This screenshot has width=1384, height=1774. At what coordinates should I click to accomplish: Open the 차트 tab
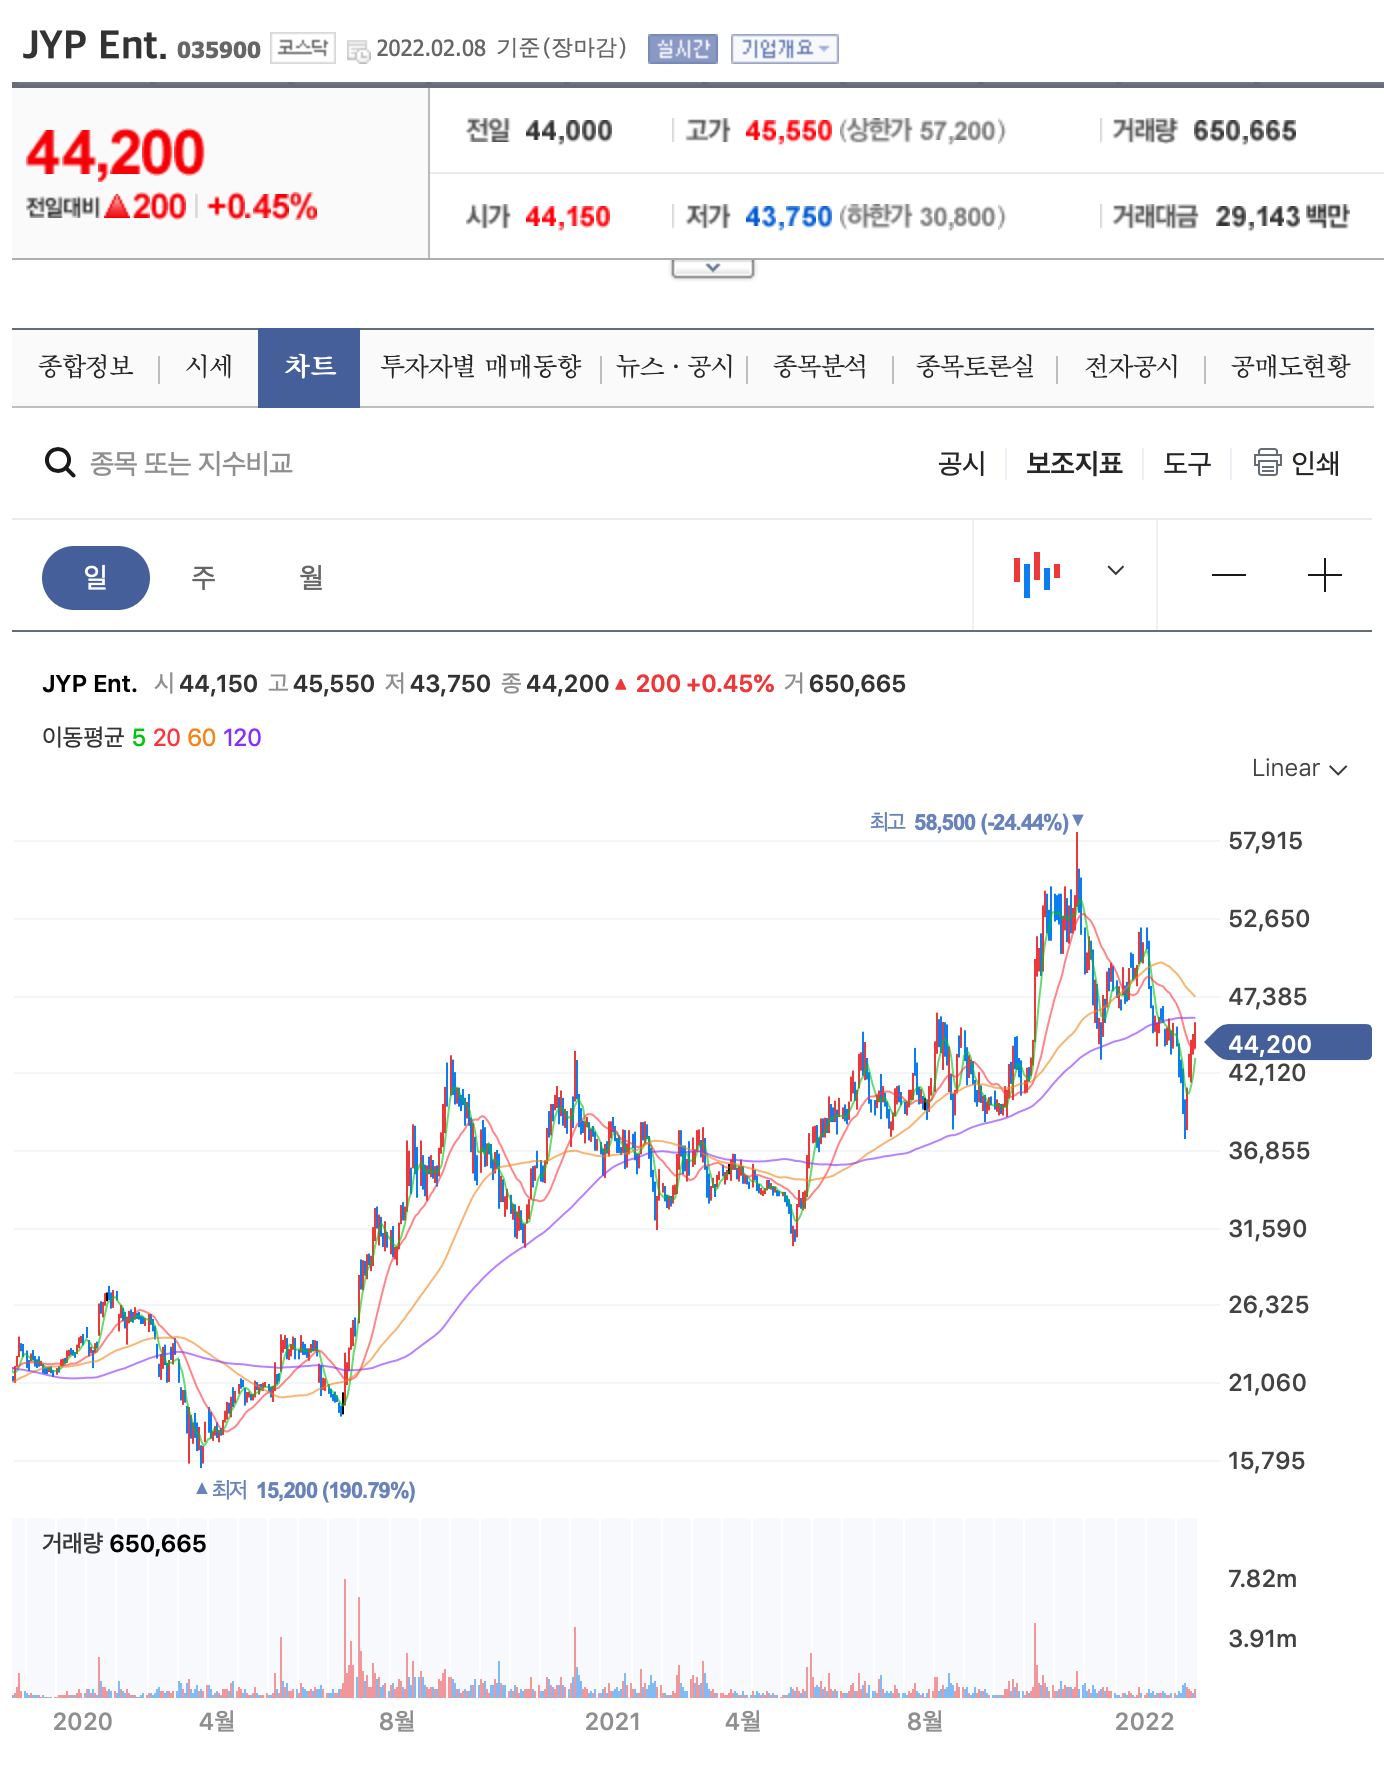click(x=309, y=367)
